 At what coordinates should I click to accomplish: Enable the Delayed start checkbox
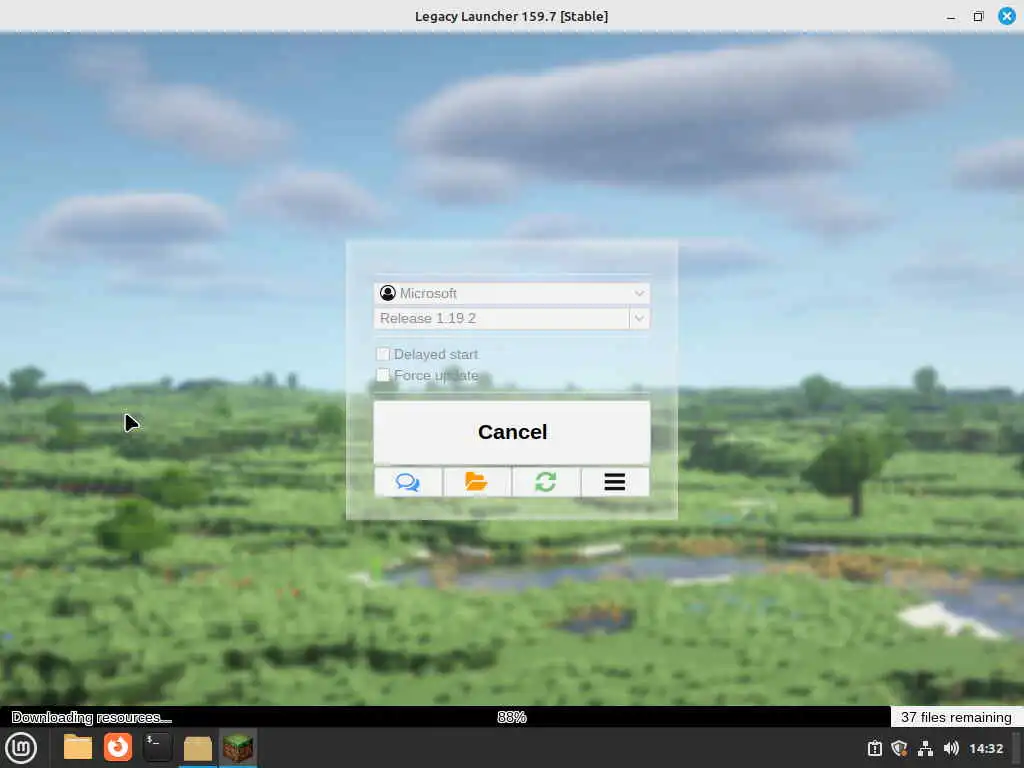pyautogui.click(x=383, y=354)
